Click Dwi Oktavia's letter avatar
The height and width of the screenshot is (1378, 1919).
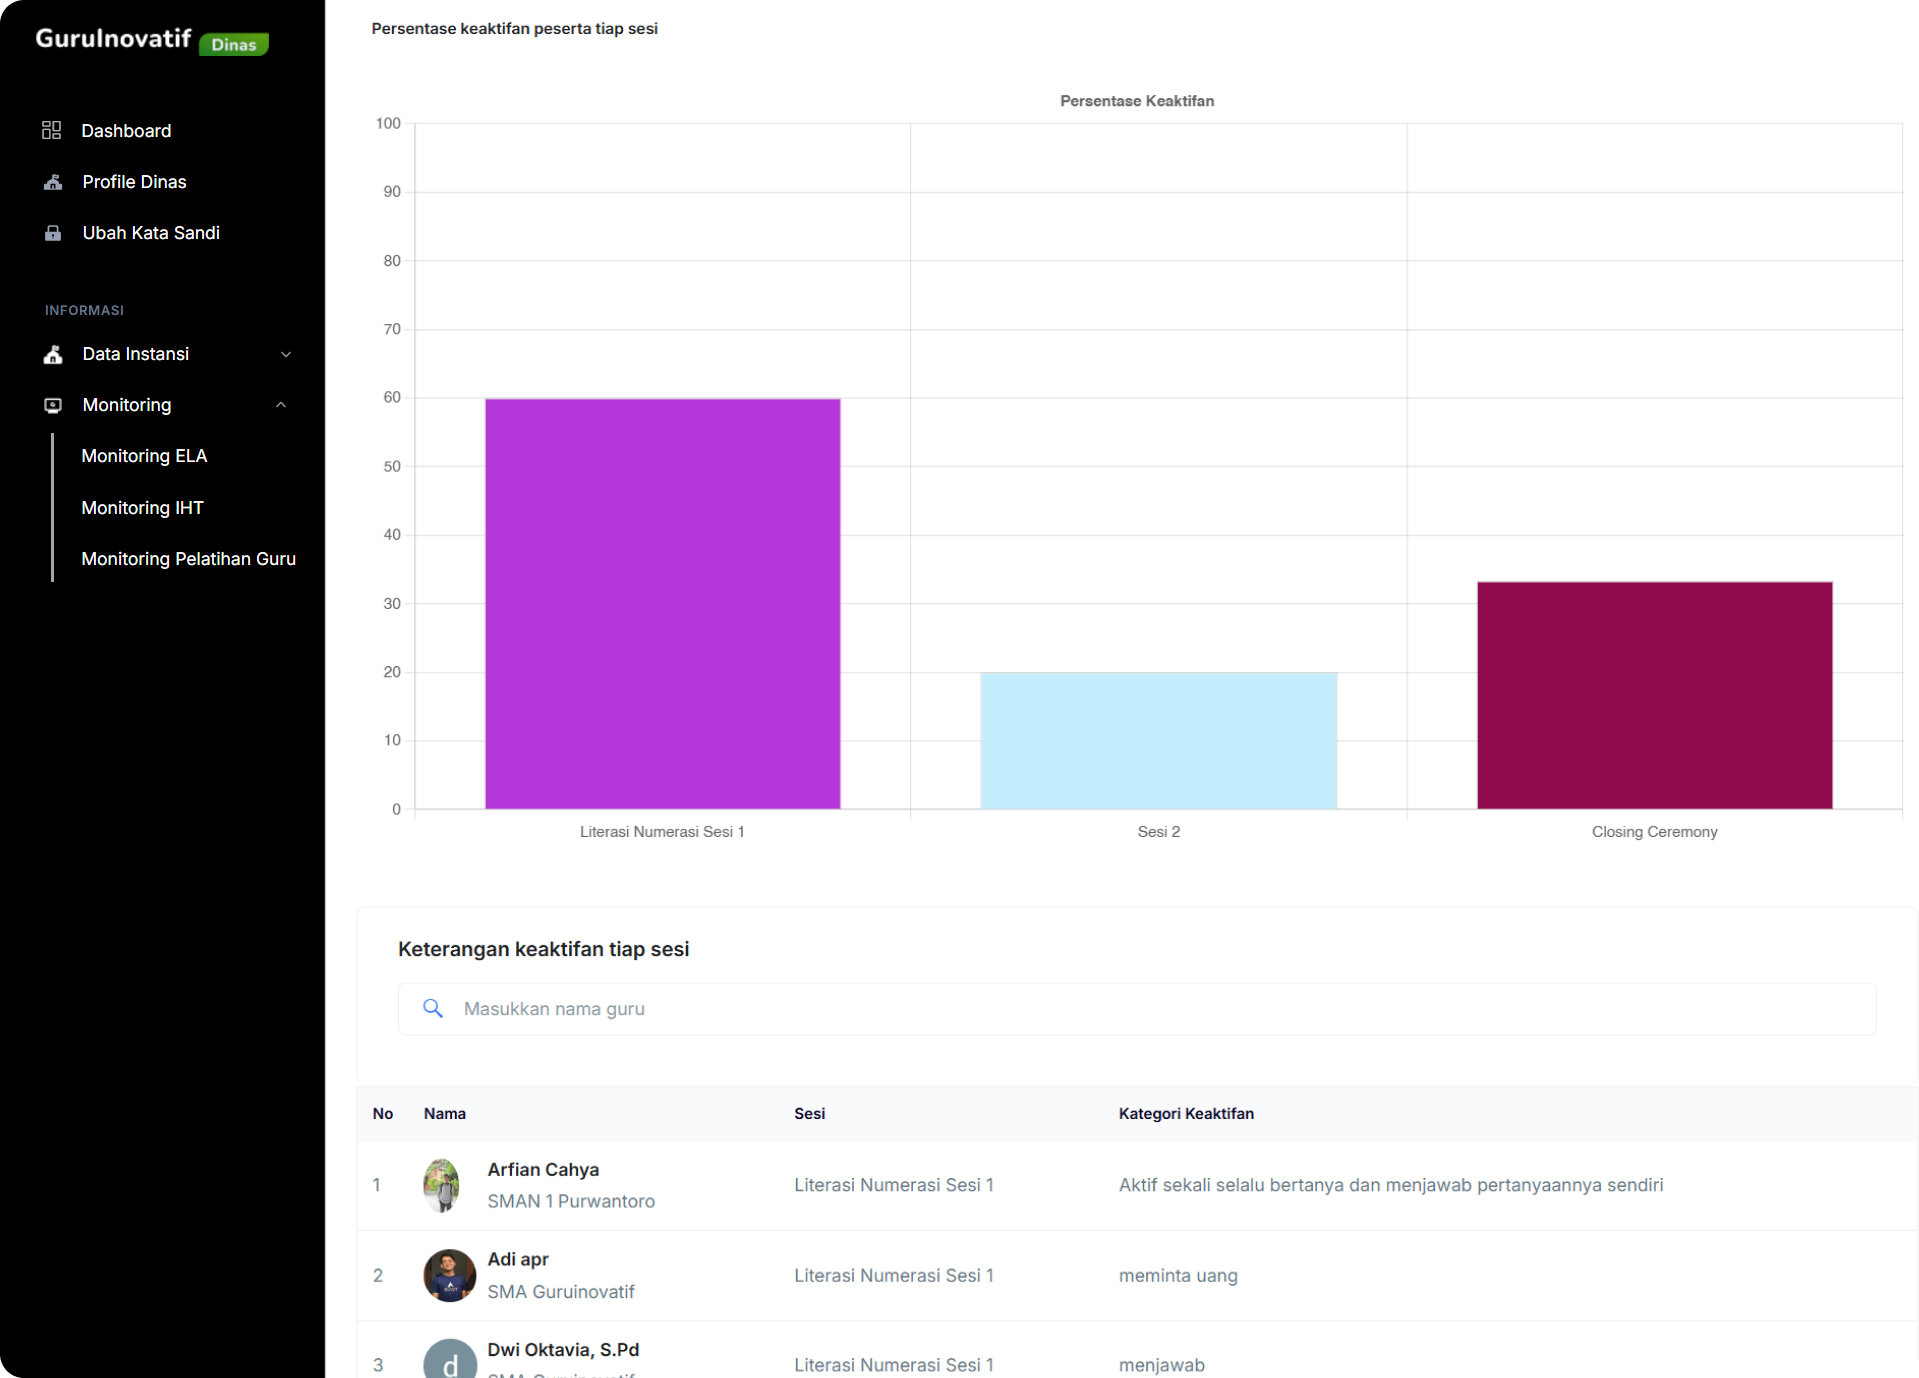point(449,1362)
